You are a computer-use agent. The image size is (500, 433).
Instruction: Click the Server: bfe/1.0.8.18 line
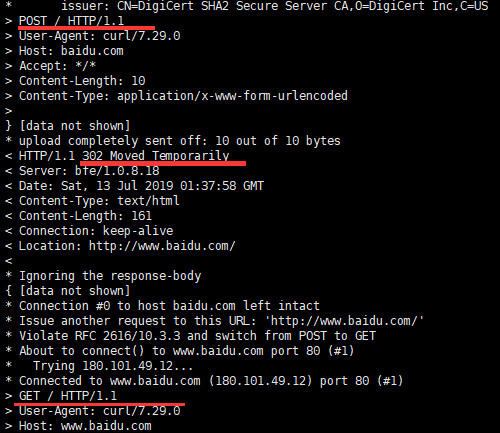point(89,171)
